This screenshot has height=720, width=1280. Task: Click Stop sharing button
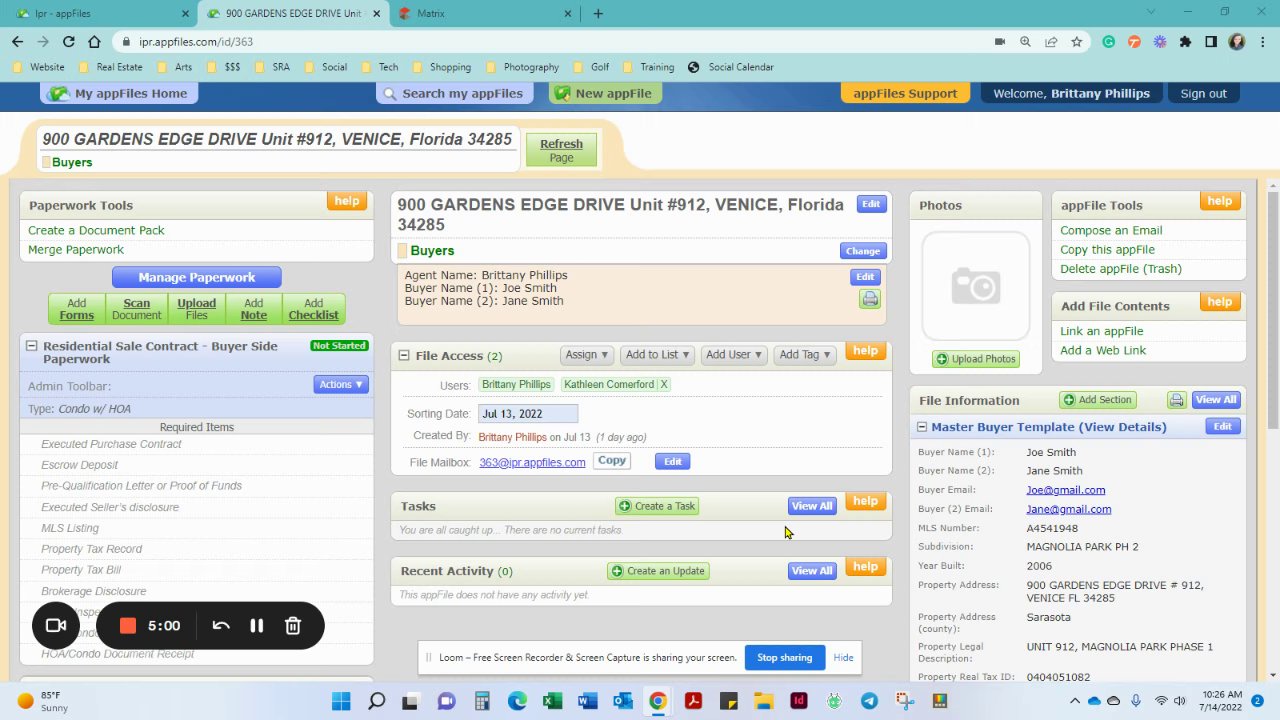click(x=784, y=657)
